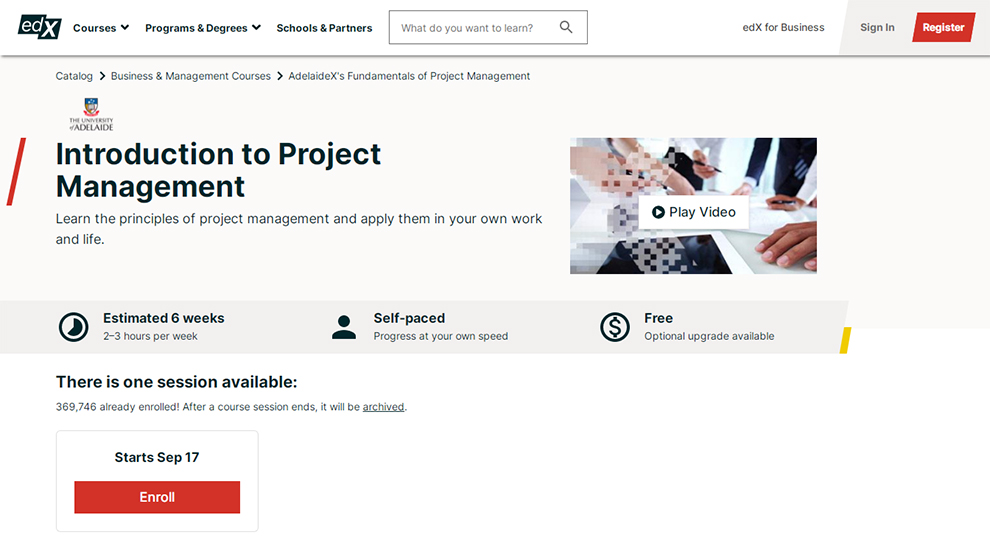Click the 'Learn the principles of project management' description
Screen dimensions: 990x543
pyautogui.click(x=299, y=229)
